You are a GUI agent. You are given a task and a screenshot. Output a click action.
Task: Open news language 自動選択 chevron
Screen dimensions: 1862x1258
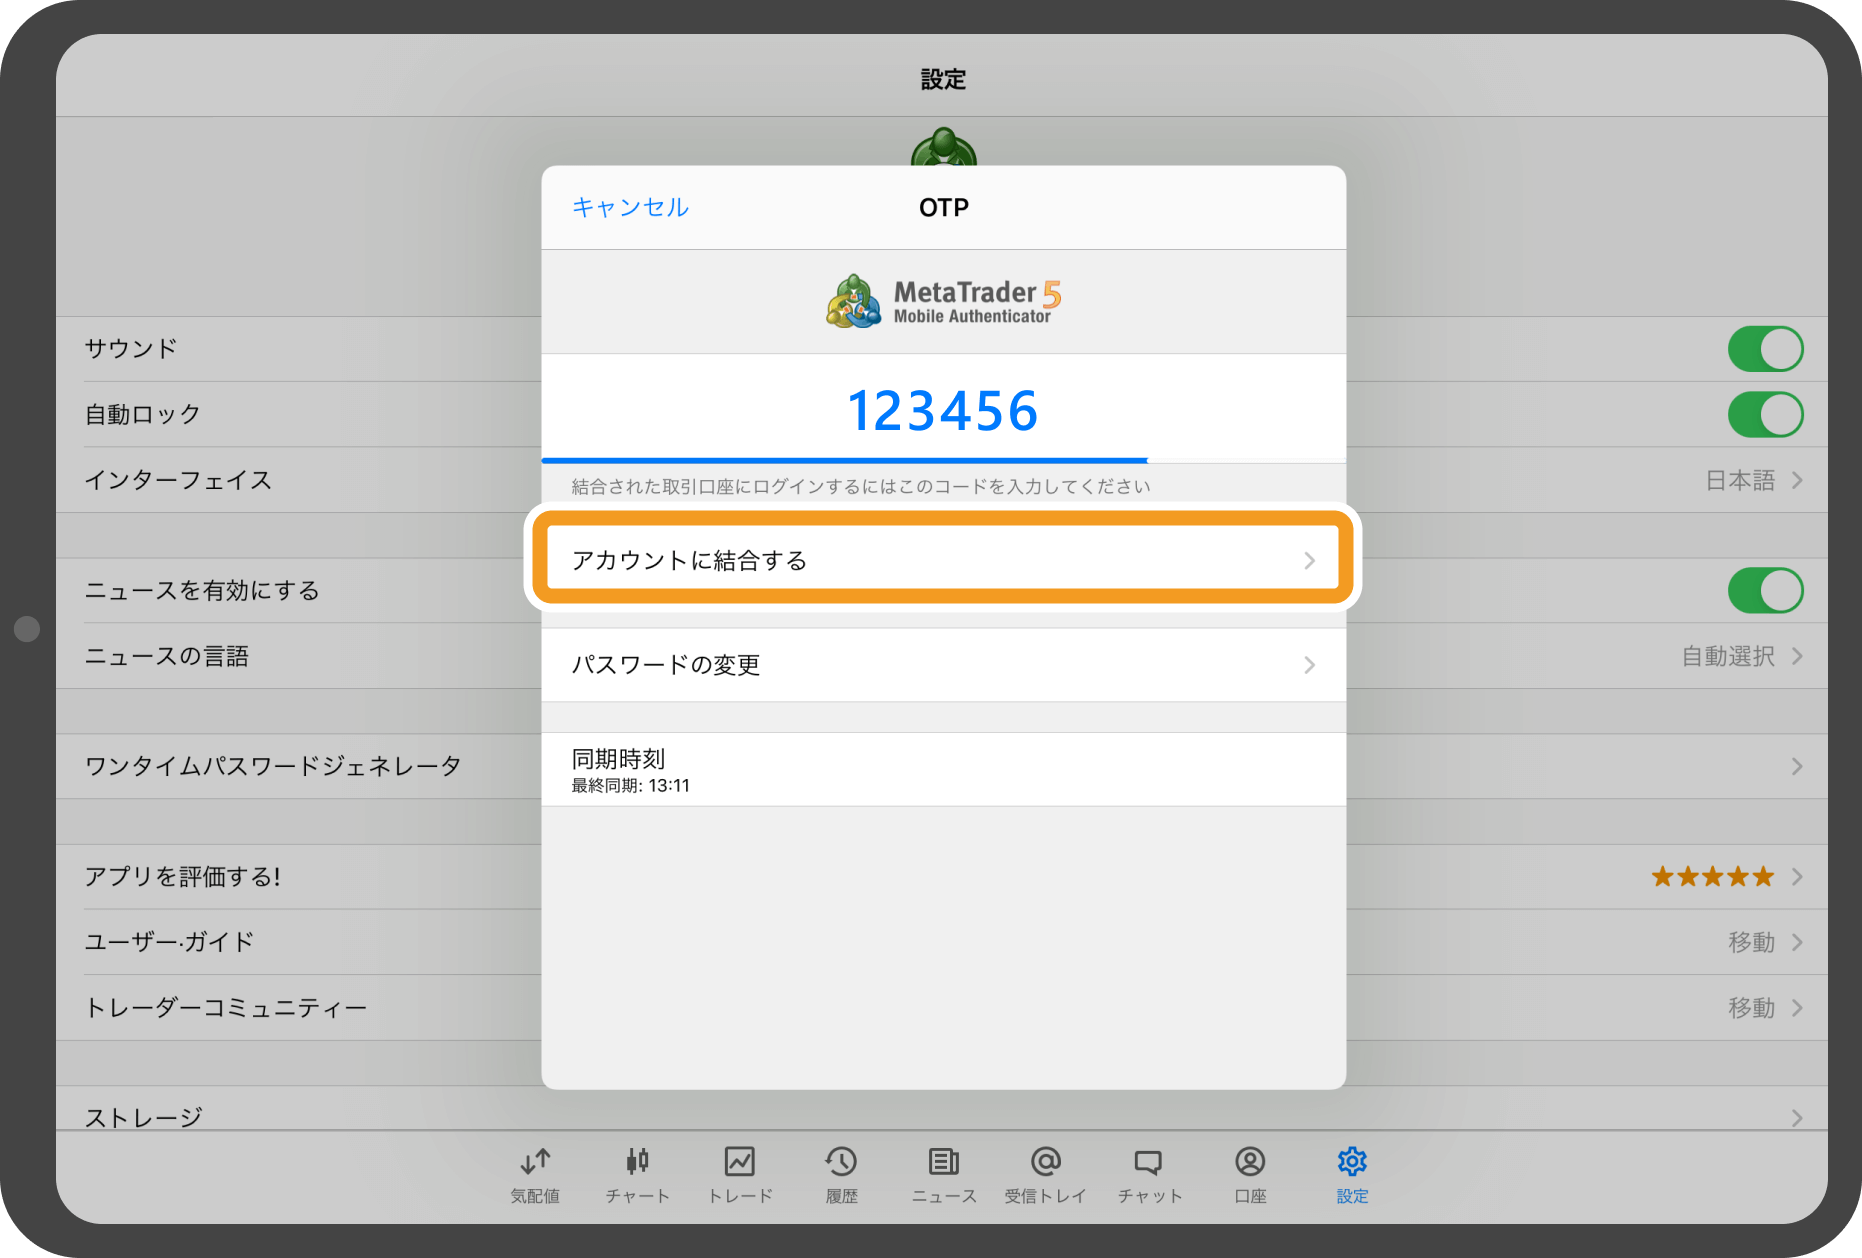(x=1797, y=656)
